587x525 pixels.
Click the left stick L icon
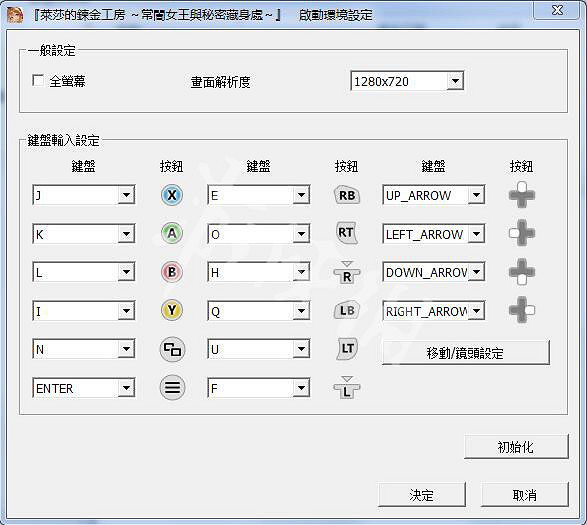pyautogui.click(x=347, y=388)
